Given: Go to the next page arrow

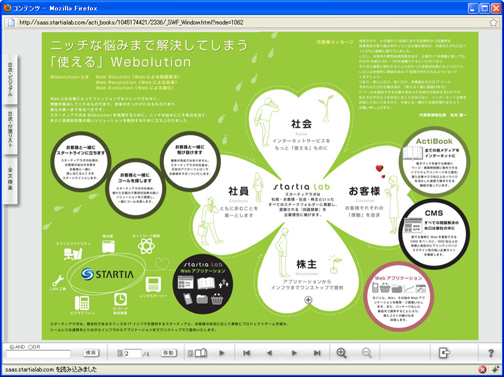Looking at the screenshot, I should pyautogui.click(x=294, y=353).
